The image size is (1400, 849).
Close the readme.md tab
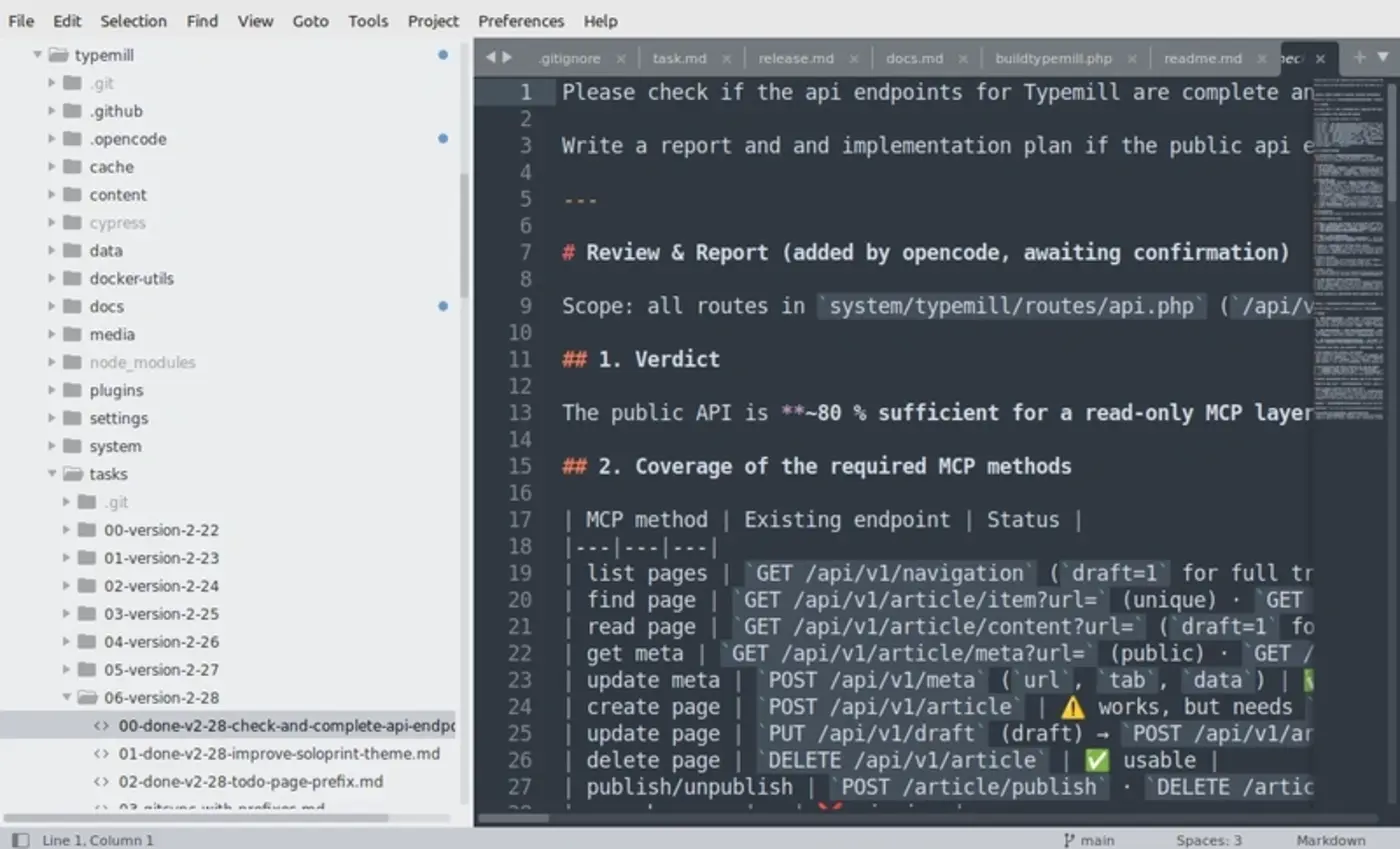tap(1262, 59)
